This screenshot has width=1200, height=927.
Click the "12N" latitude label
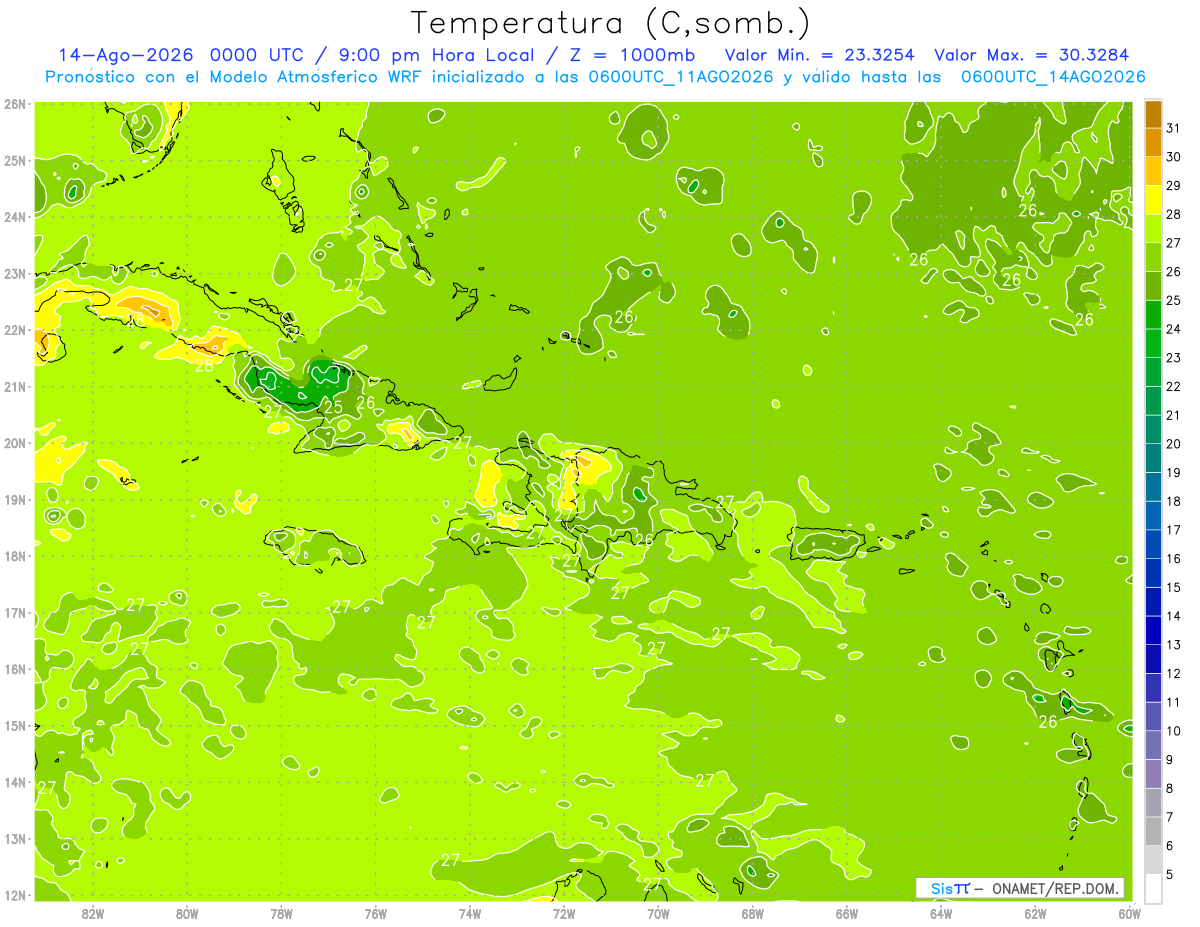pos(15,895)
